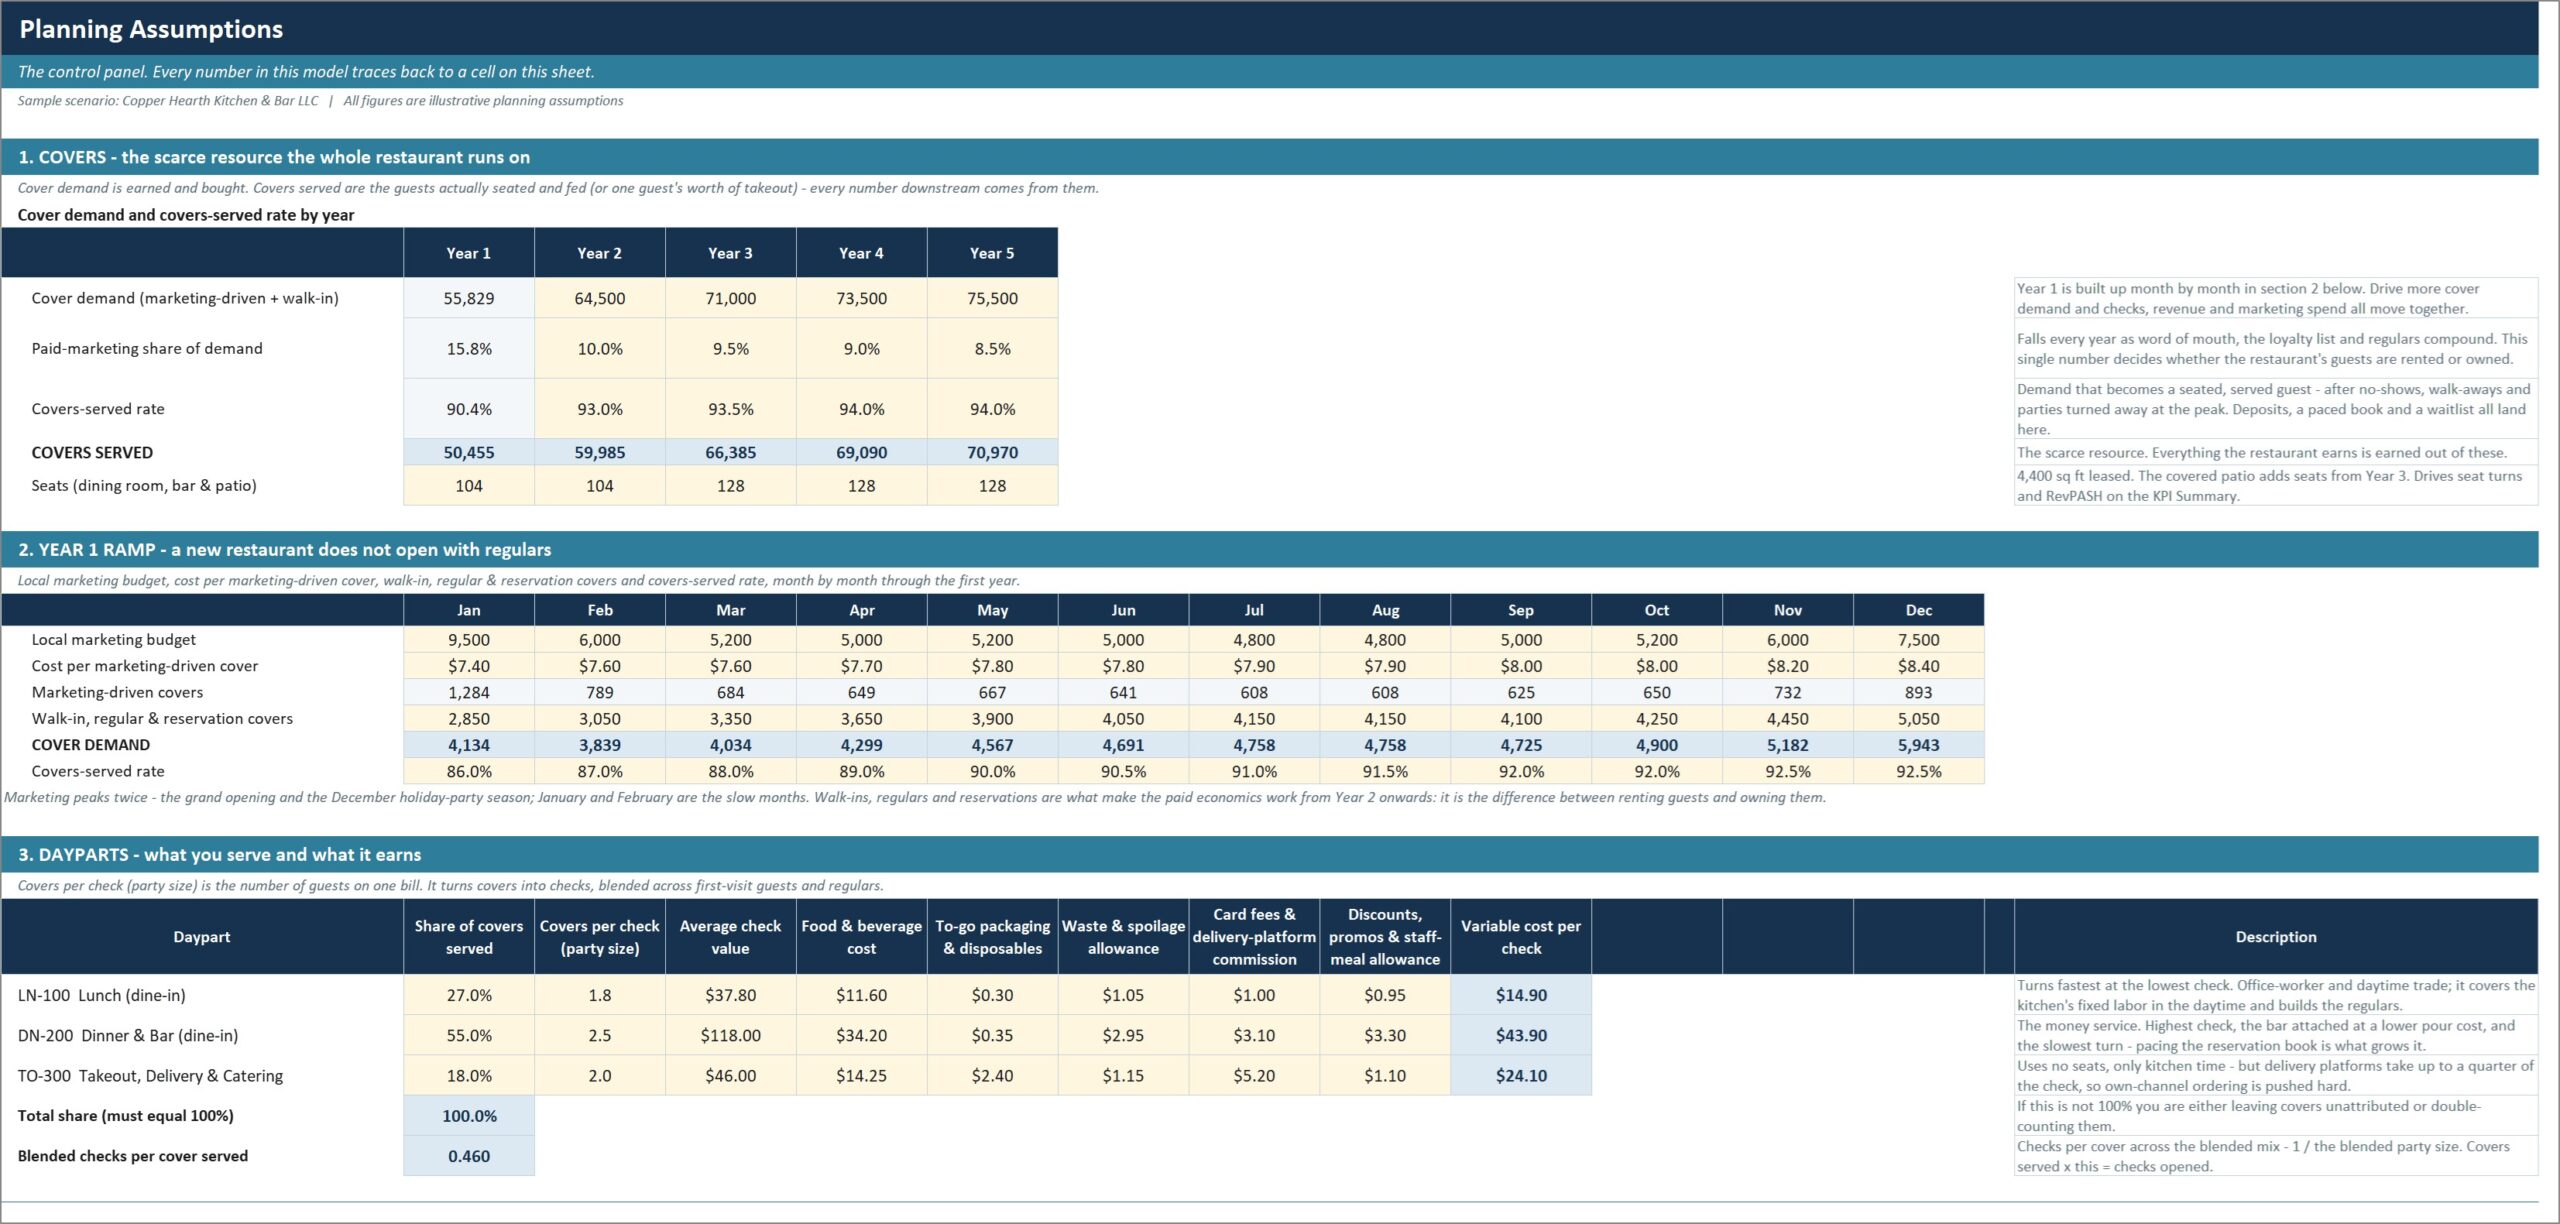This screenshot has width=2560, height=1224.
Task: Select Year 5 paid-marketing share 8.5%
Action: click(x=992, y=348)
